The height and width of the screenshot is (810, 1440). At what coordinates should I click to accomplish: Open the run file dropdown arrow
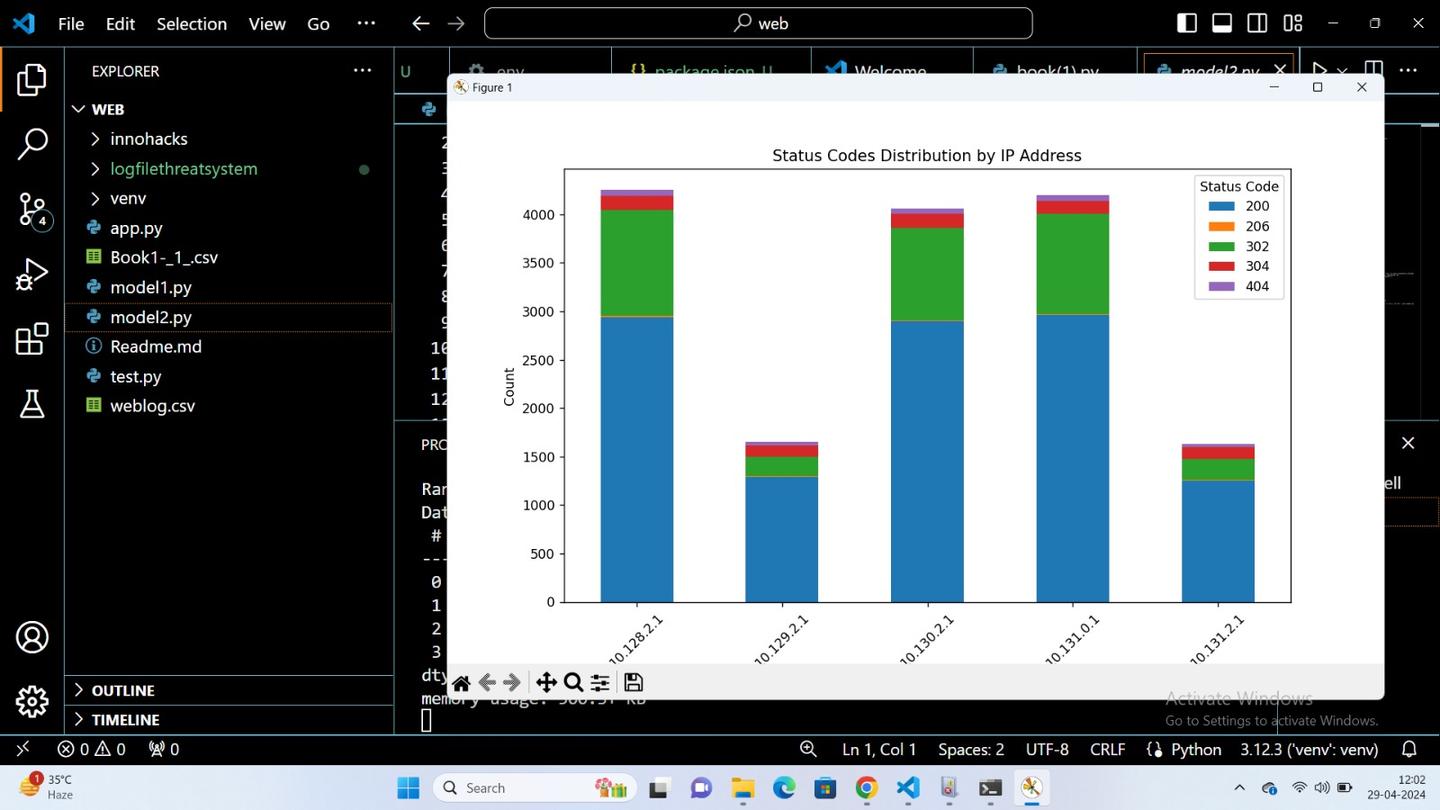click(1342, 71)
